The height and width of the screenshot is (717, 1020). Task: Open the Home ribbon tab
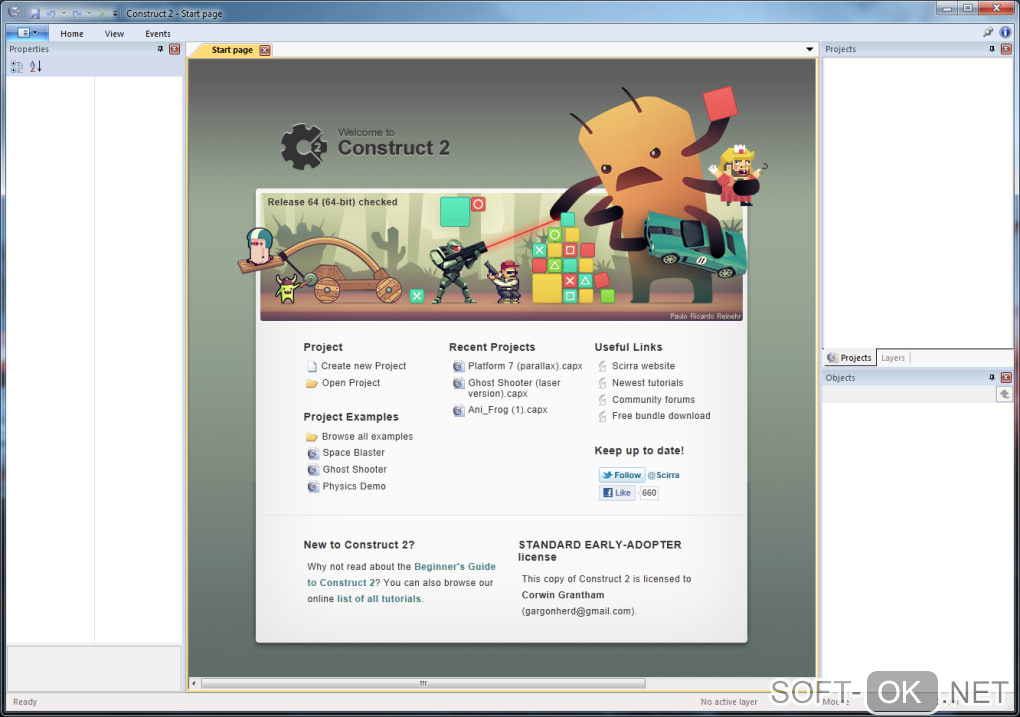72,34
